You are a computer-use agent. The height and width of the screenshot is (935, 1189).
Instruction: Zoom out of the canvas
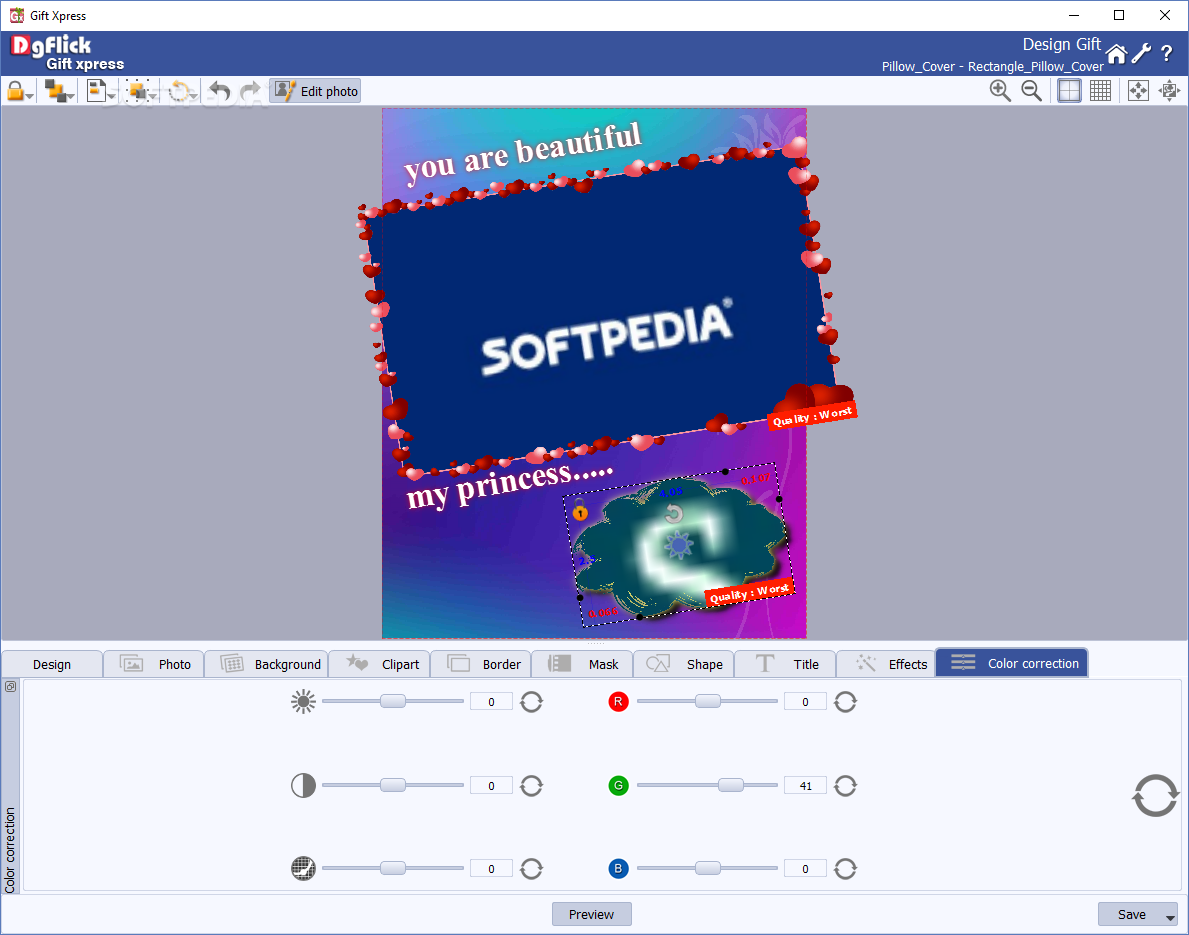(x=1031, y=90)
